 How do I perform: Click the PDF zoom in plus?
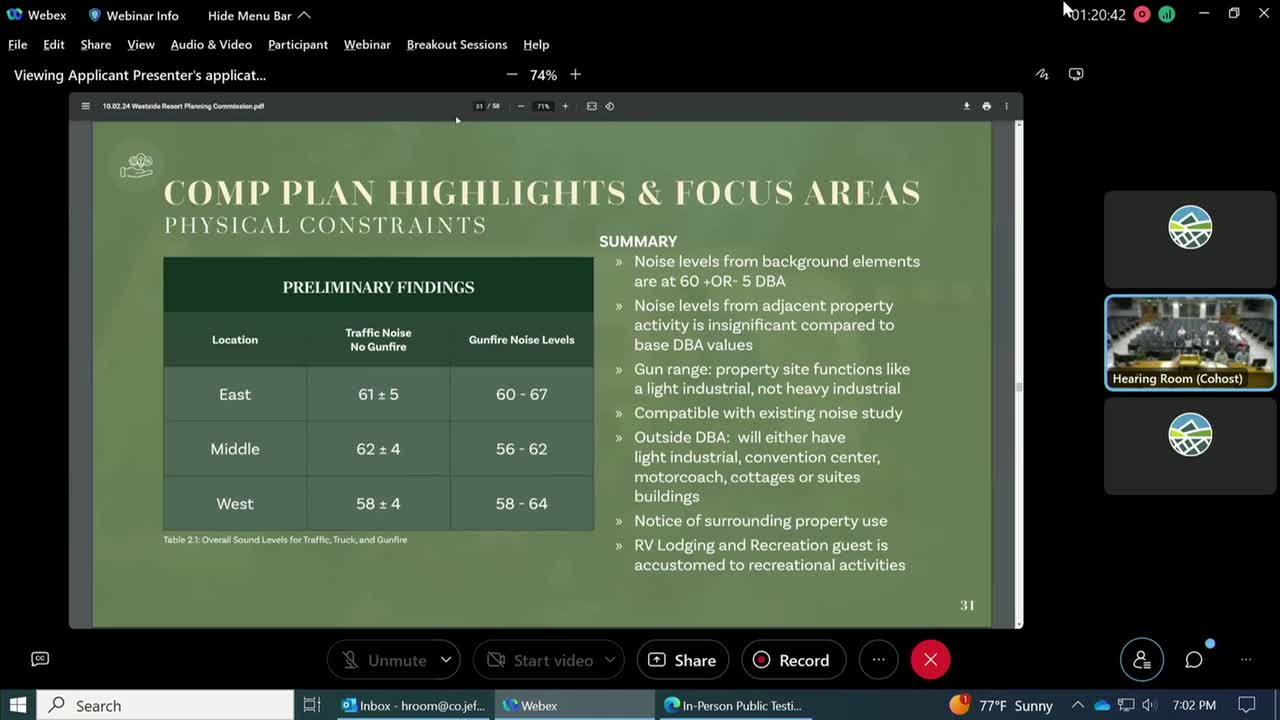pyautogui.click(x=565, y=106)
